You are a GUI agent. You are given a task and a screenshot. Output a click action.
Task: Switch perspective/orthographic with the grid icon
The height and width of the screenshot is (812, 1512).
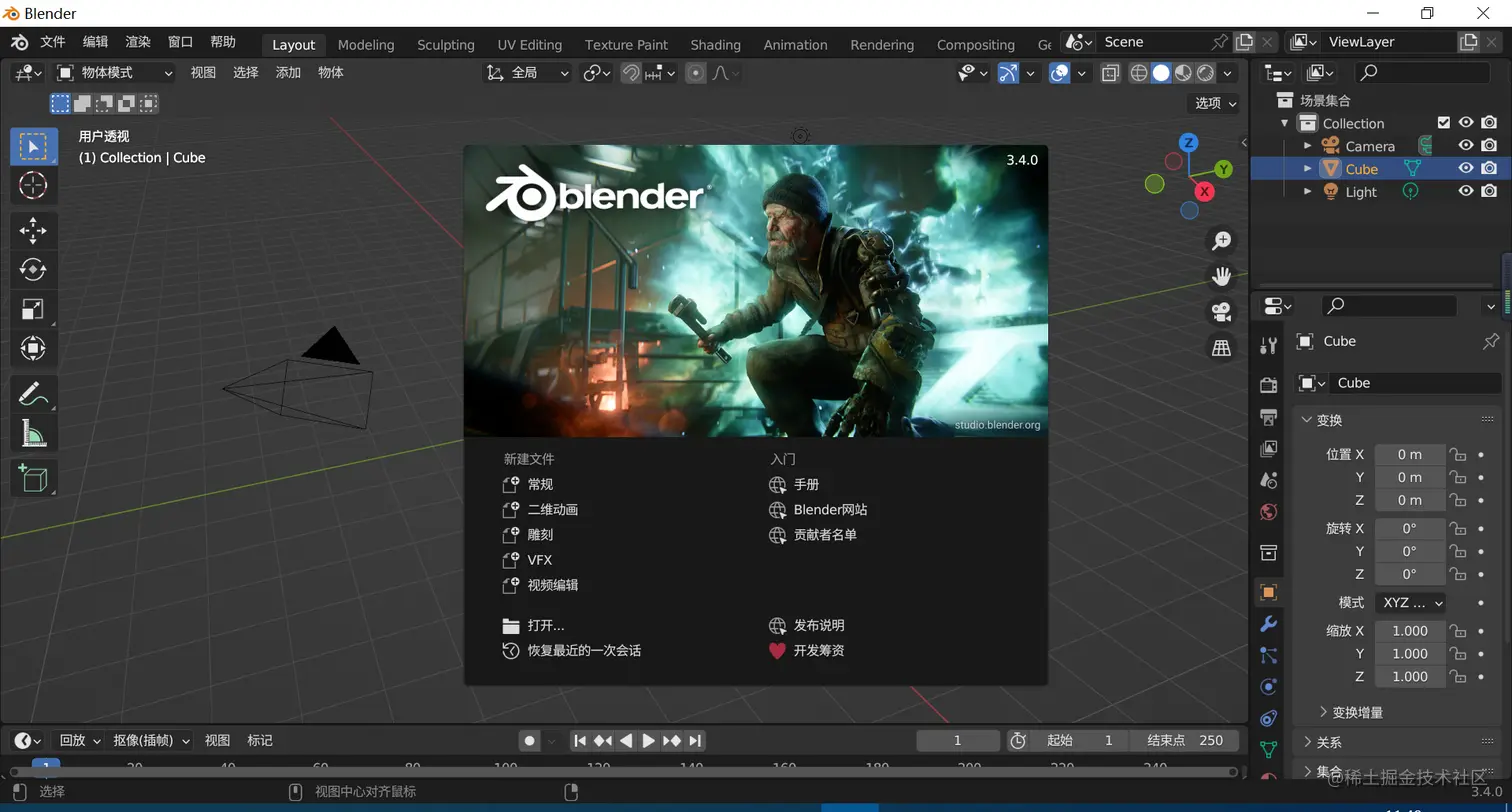tap(1221, 347)
